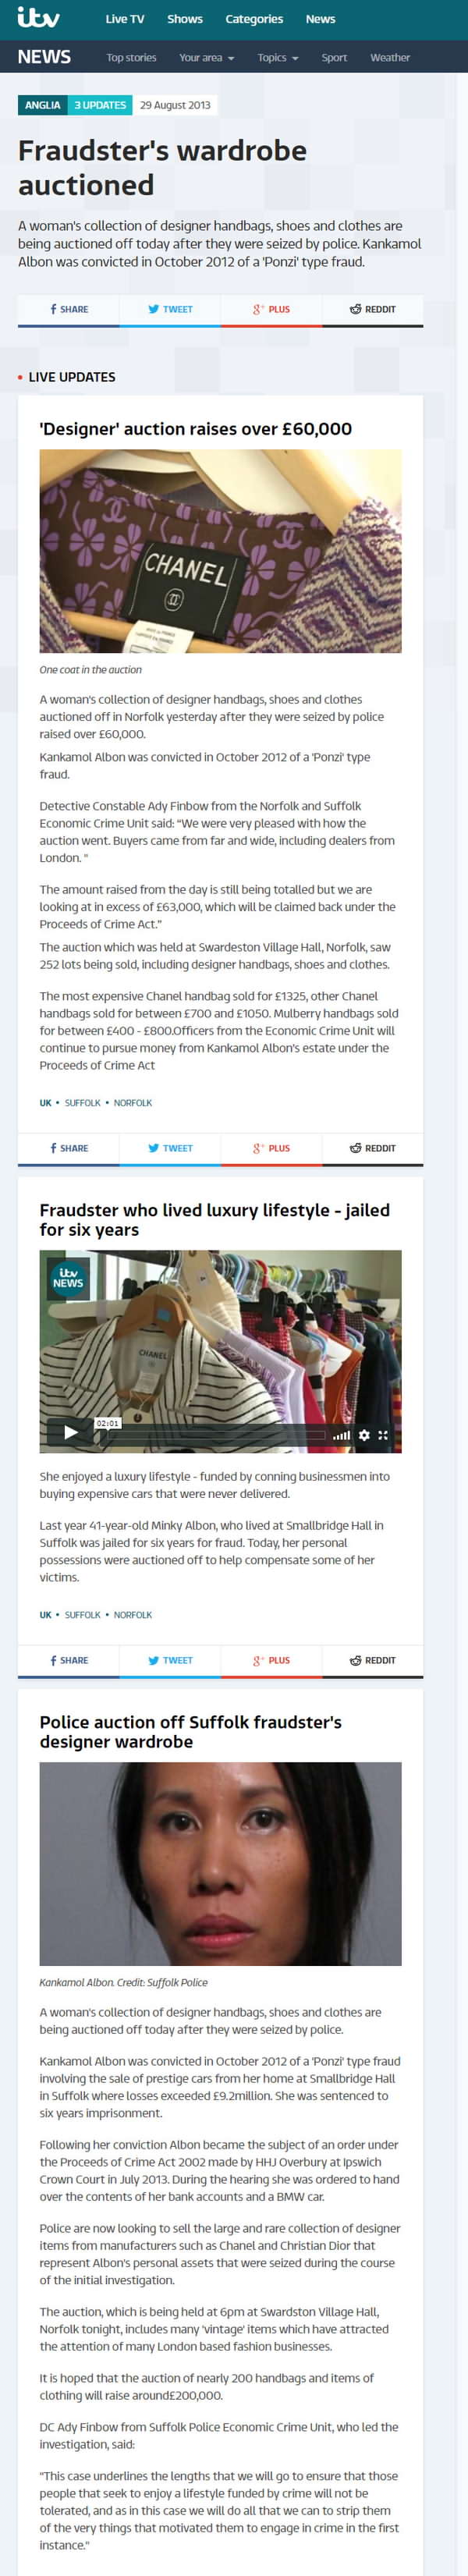Post the article to Reddit from the top bar
The width and height of the screenshot is (468, 2576).
[x=372, y=310]
